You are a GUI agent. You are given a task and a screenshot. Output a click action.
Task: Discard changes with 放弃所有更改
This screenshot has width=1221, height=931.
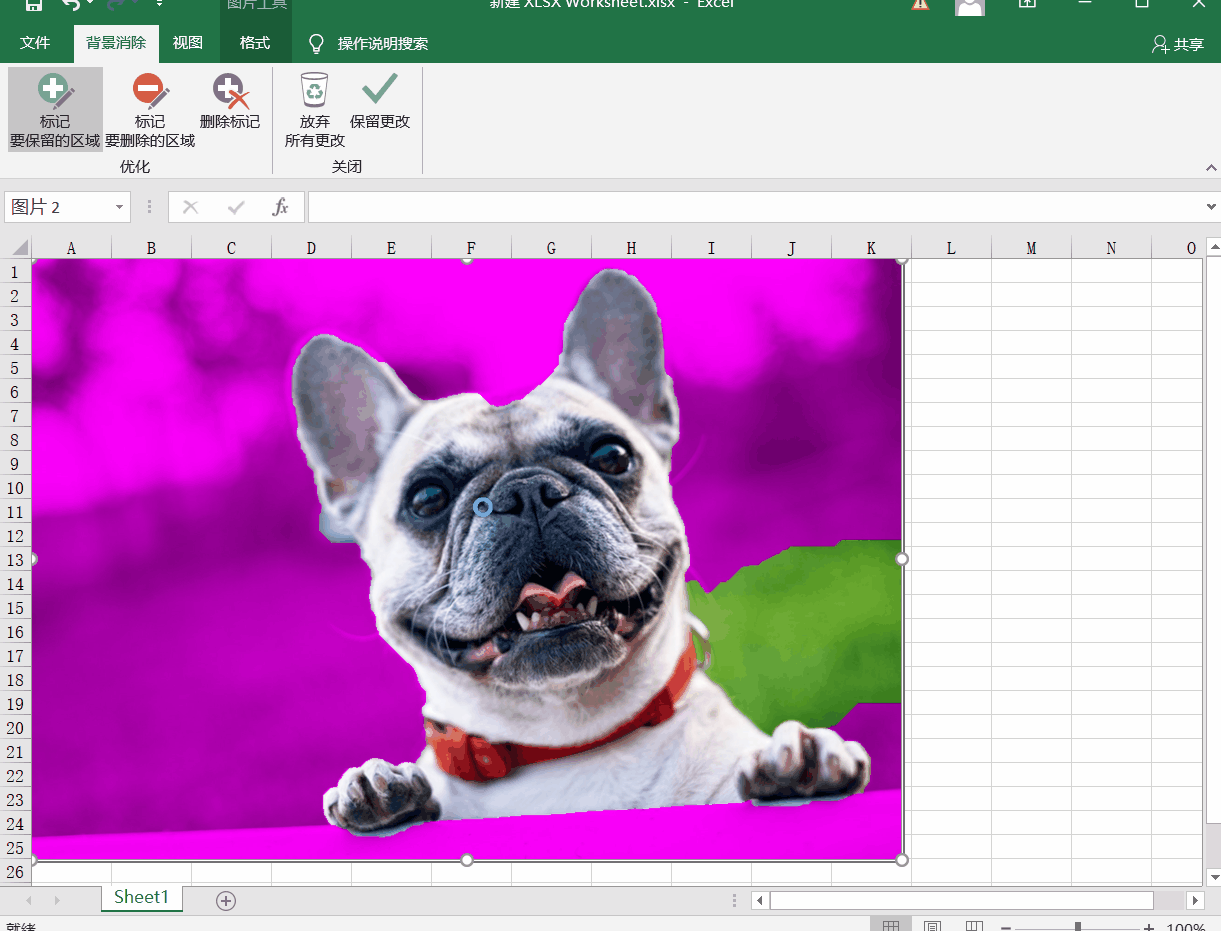(x=315, y=110)
